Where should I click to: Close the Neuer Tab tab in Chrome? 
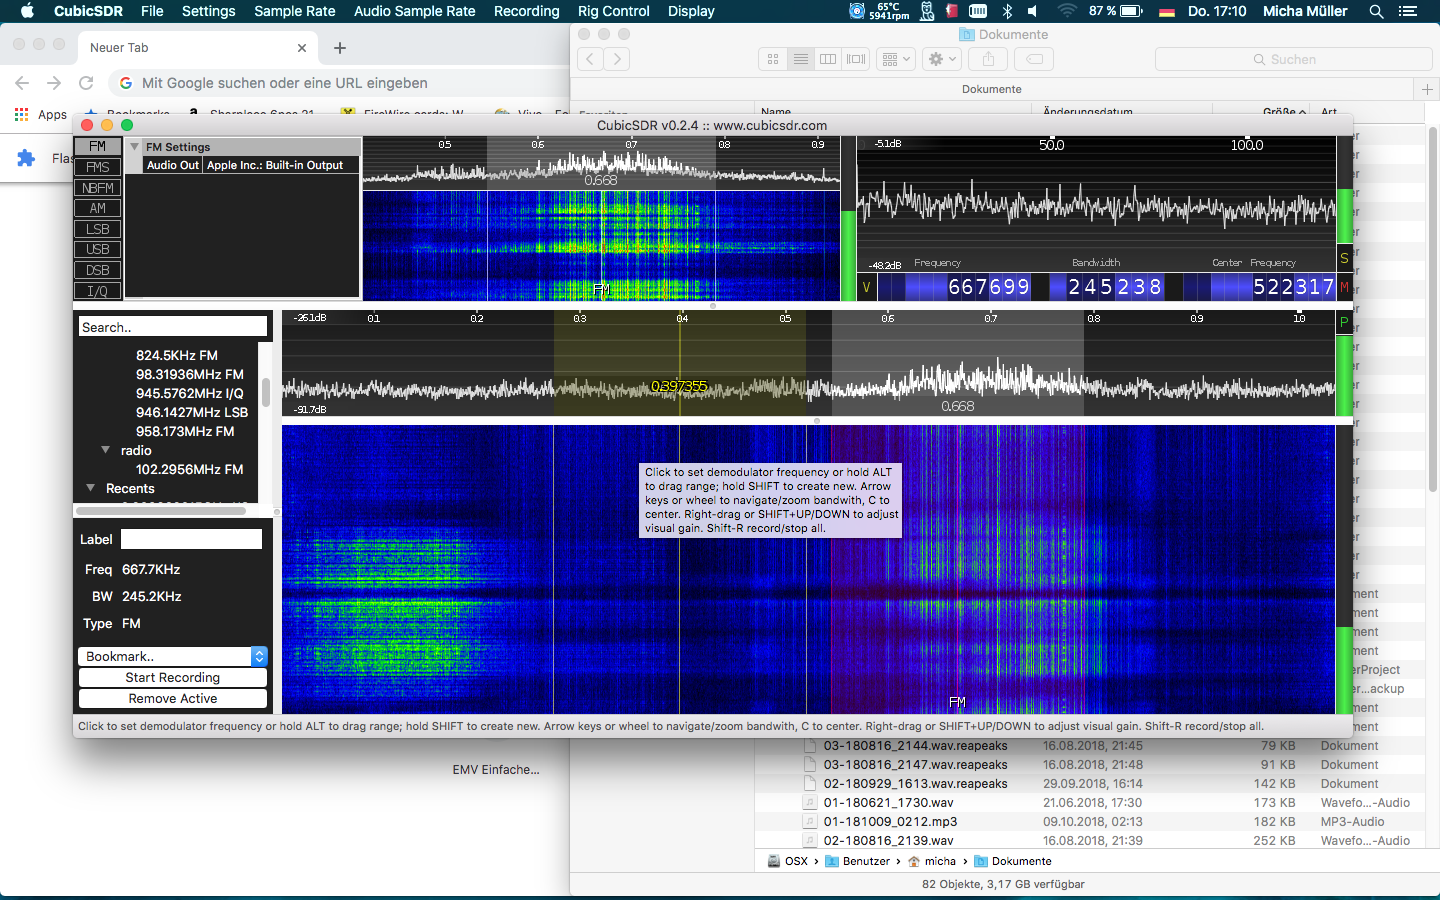302,48
